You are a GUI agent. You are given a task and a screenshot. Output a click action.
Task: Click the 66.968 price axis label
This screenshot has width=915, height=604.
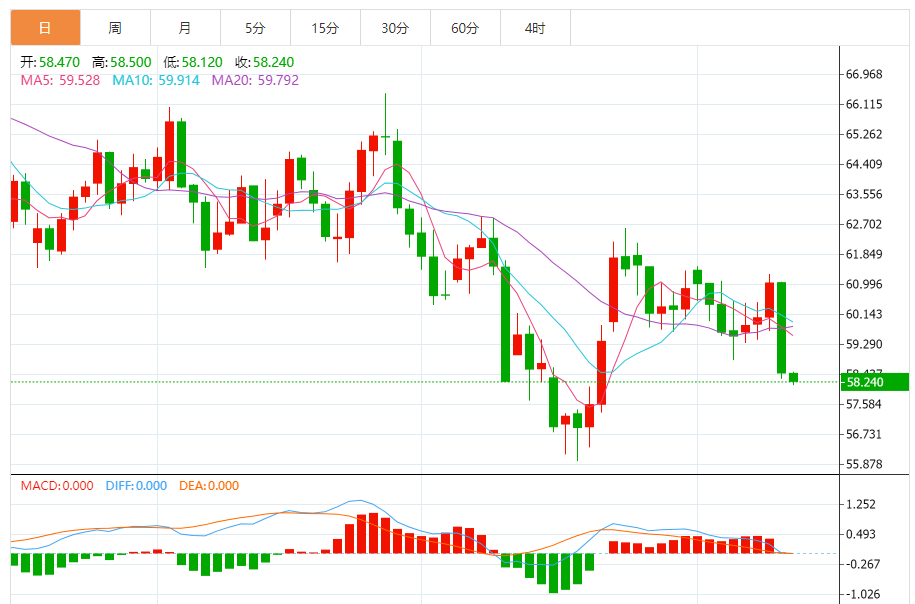click(x=864, y=74)
